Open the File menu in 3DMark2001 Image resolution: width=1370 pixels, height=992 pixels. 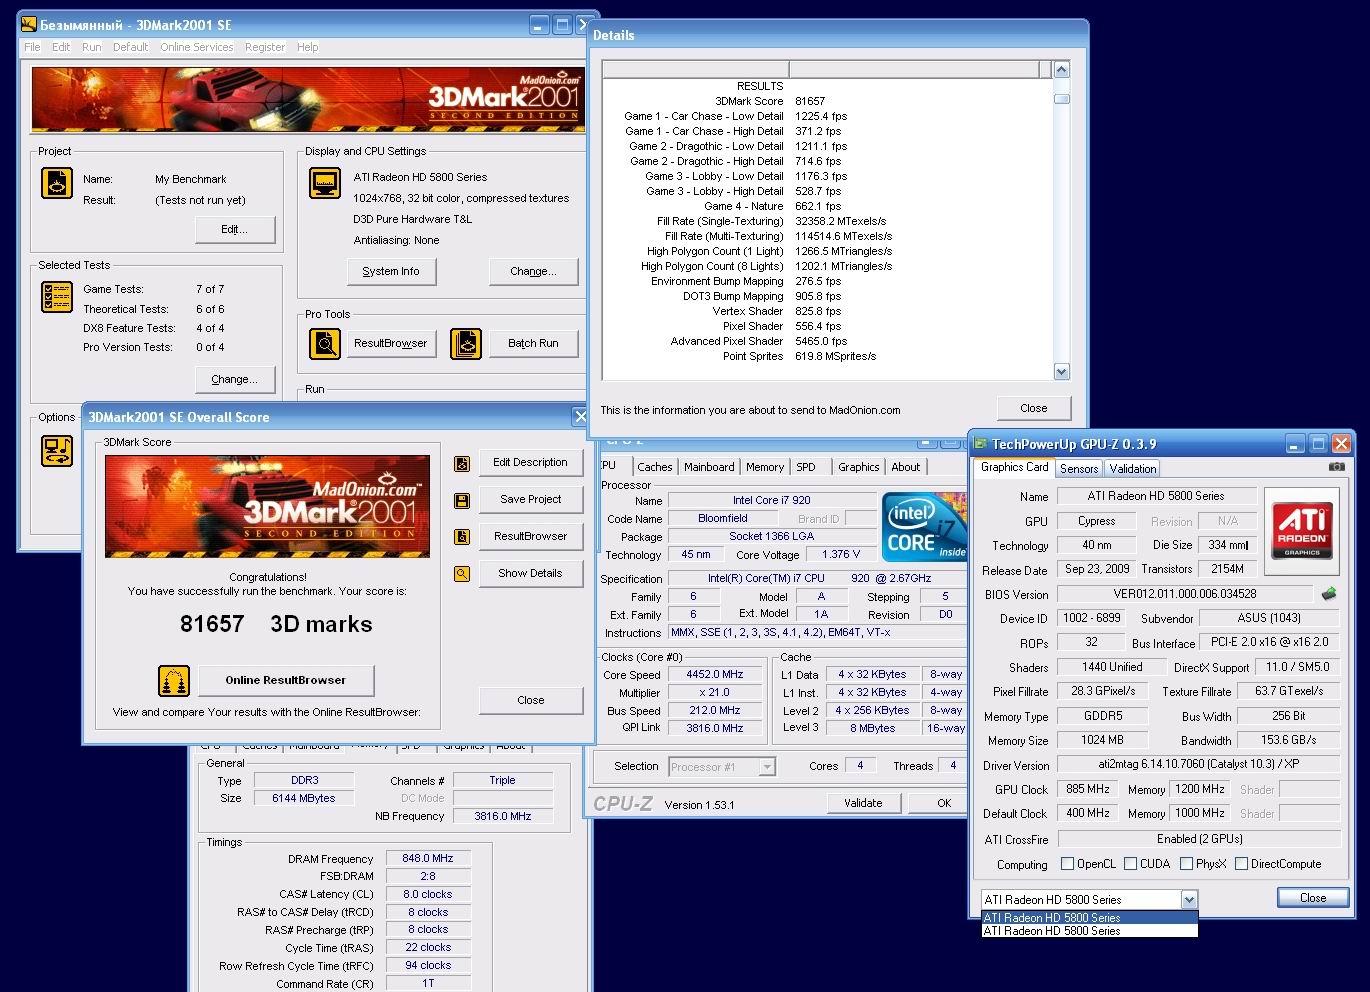point(32,47)
